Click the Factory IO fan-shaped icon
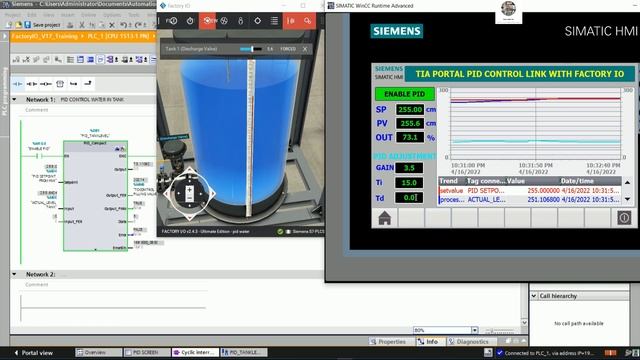Viewport: 640px width, 360px height. pyautogui.click(x=224, y=20)
